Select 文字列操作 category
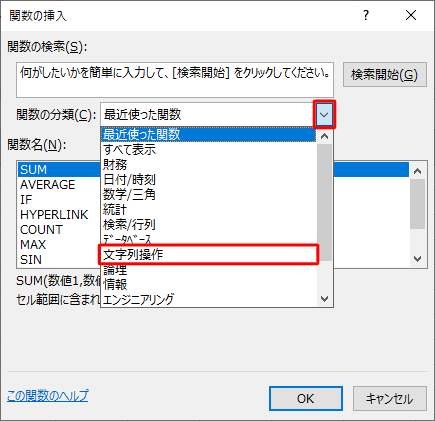435x421 pixels. point(208,255)
